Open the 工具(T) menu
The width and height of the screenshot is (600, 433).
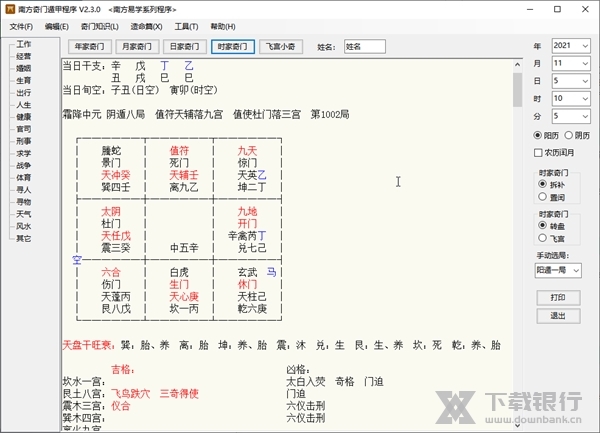pos(186,27)
